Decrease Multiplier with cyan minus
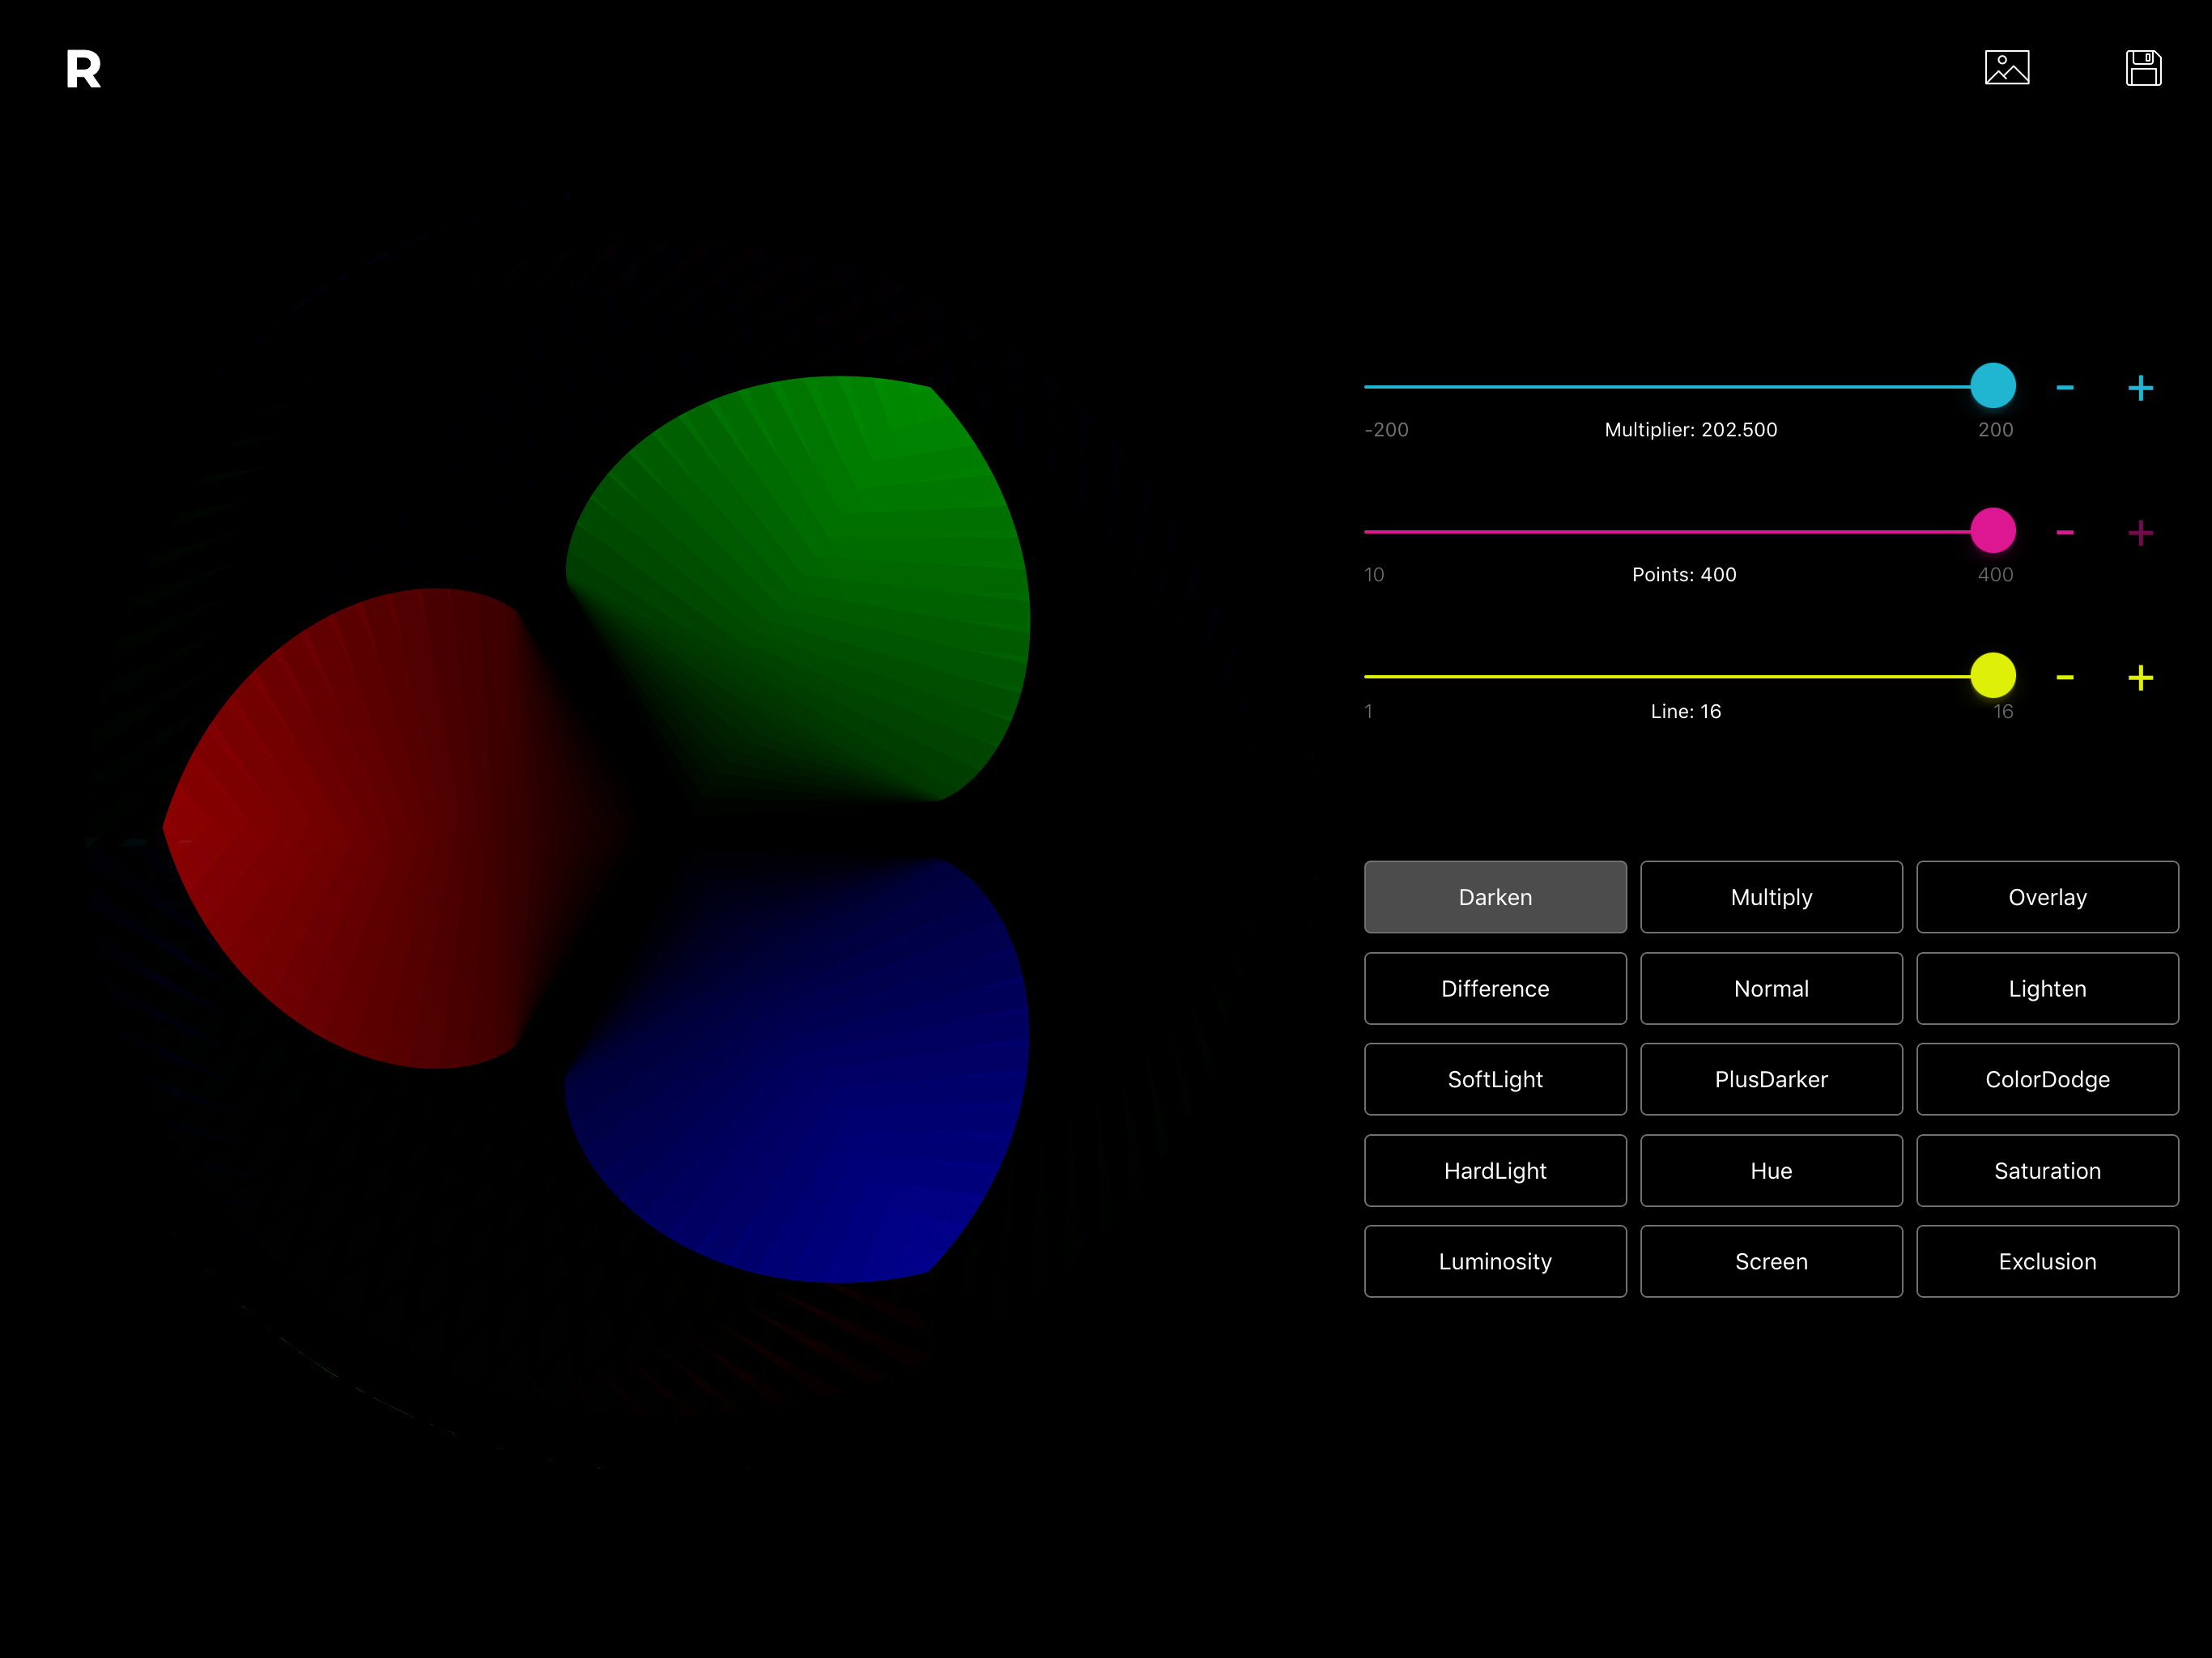Image resolution: width=2212 pixels, height=1658 pixels. click(2064, 388)
